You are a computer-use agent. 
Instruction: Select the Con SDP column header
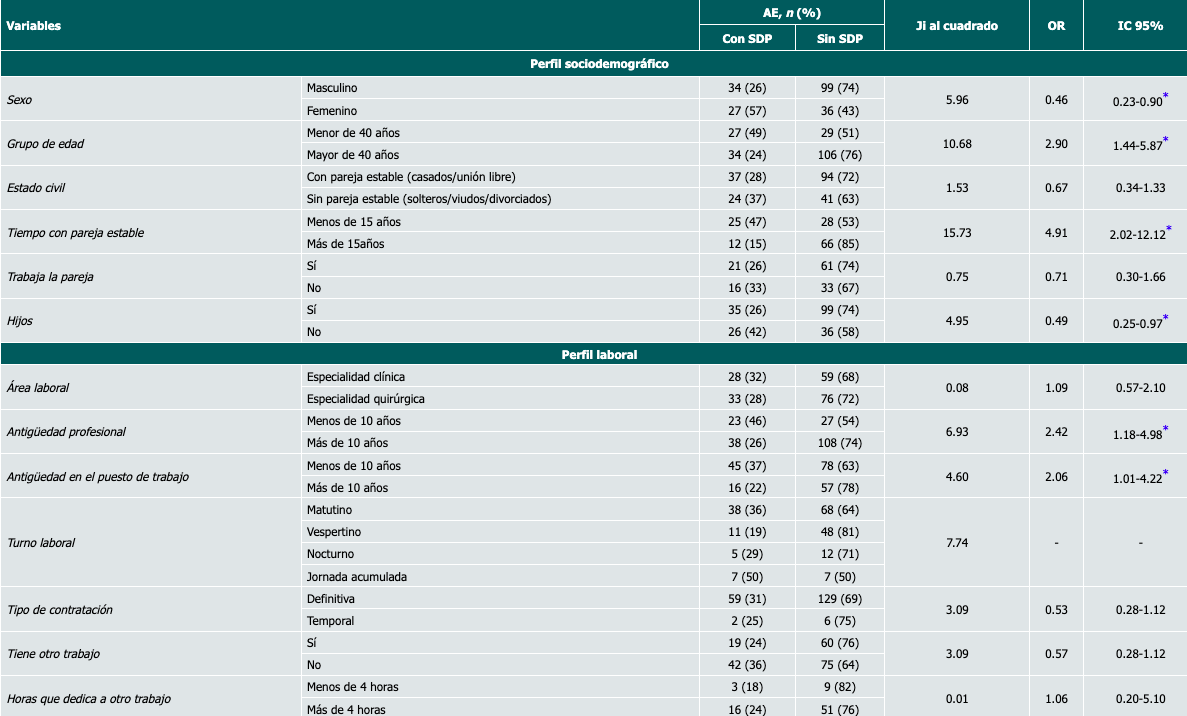[747, 39]
